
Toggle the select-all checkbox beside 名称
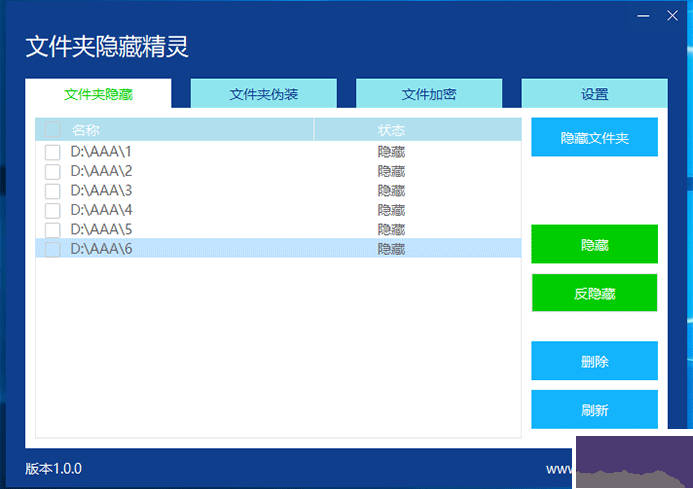53,130
